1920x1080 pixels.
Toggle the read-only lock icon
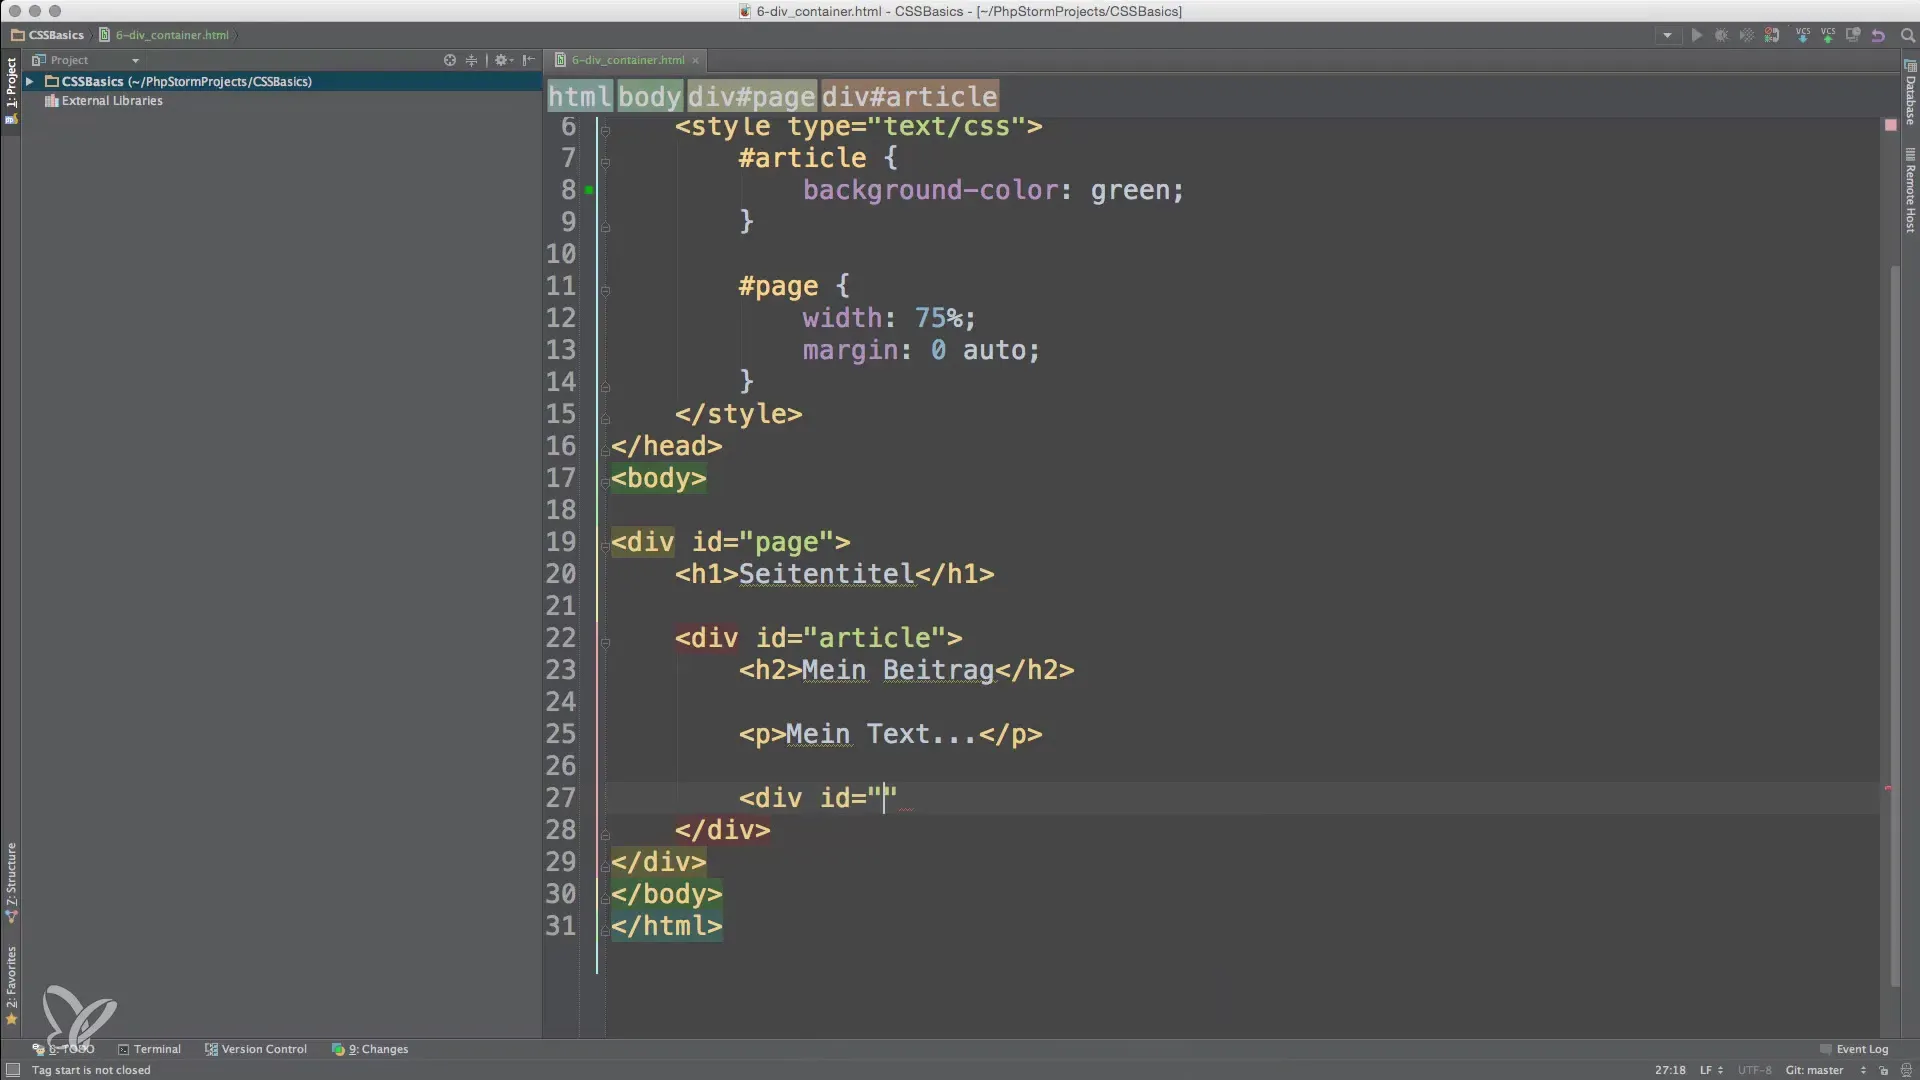tap(1884, 1070)
